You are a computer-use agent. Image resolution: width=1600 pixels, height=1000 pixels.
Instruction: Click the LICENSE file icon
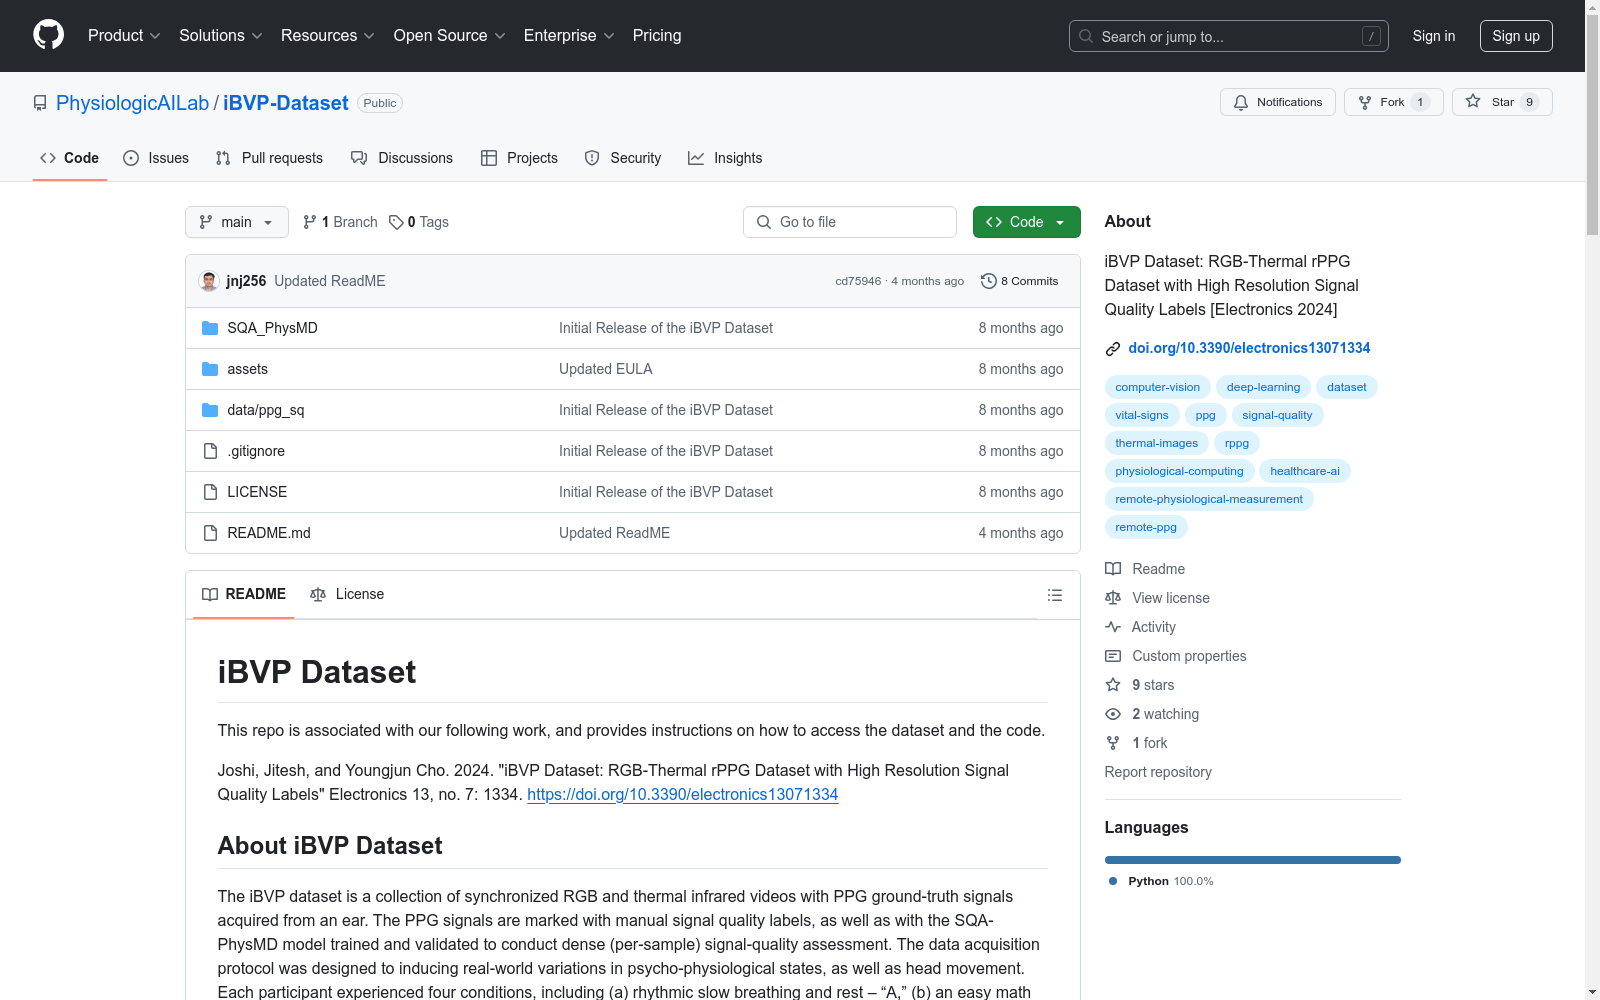210,492
